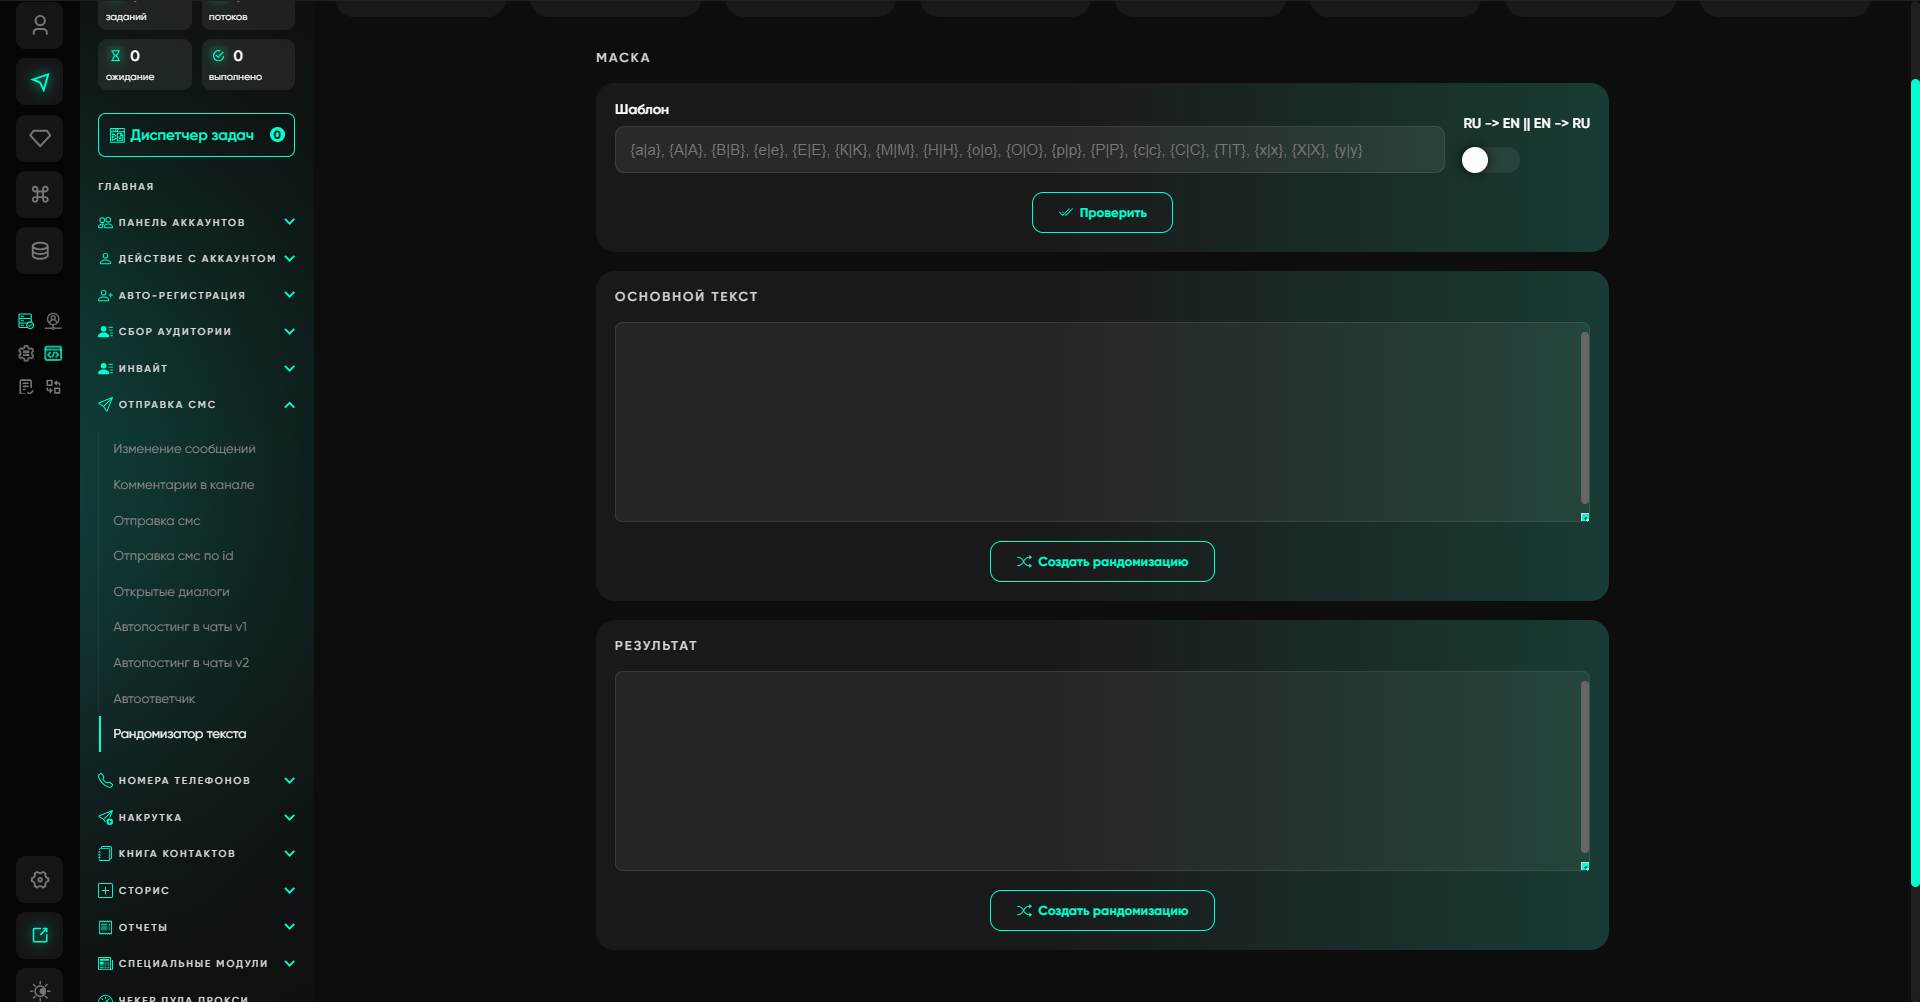The height and width of the screenshot is (1002, 1920).
Task: Click the Шаблон mask input field
Action: pyautogui.click(x=1028, y=150)
